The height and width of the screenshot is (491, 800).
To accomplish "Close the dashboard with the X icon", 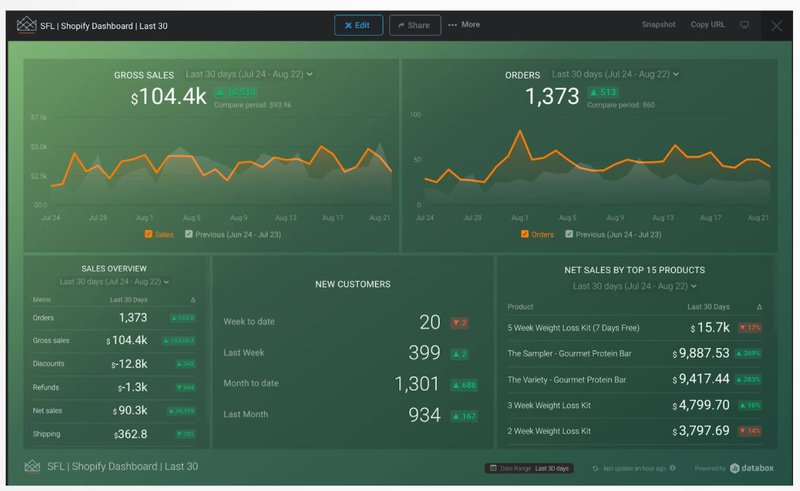I will coord(776,26).
